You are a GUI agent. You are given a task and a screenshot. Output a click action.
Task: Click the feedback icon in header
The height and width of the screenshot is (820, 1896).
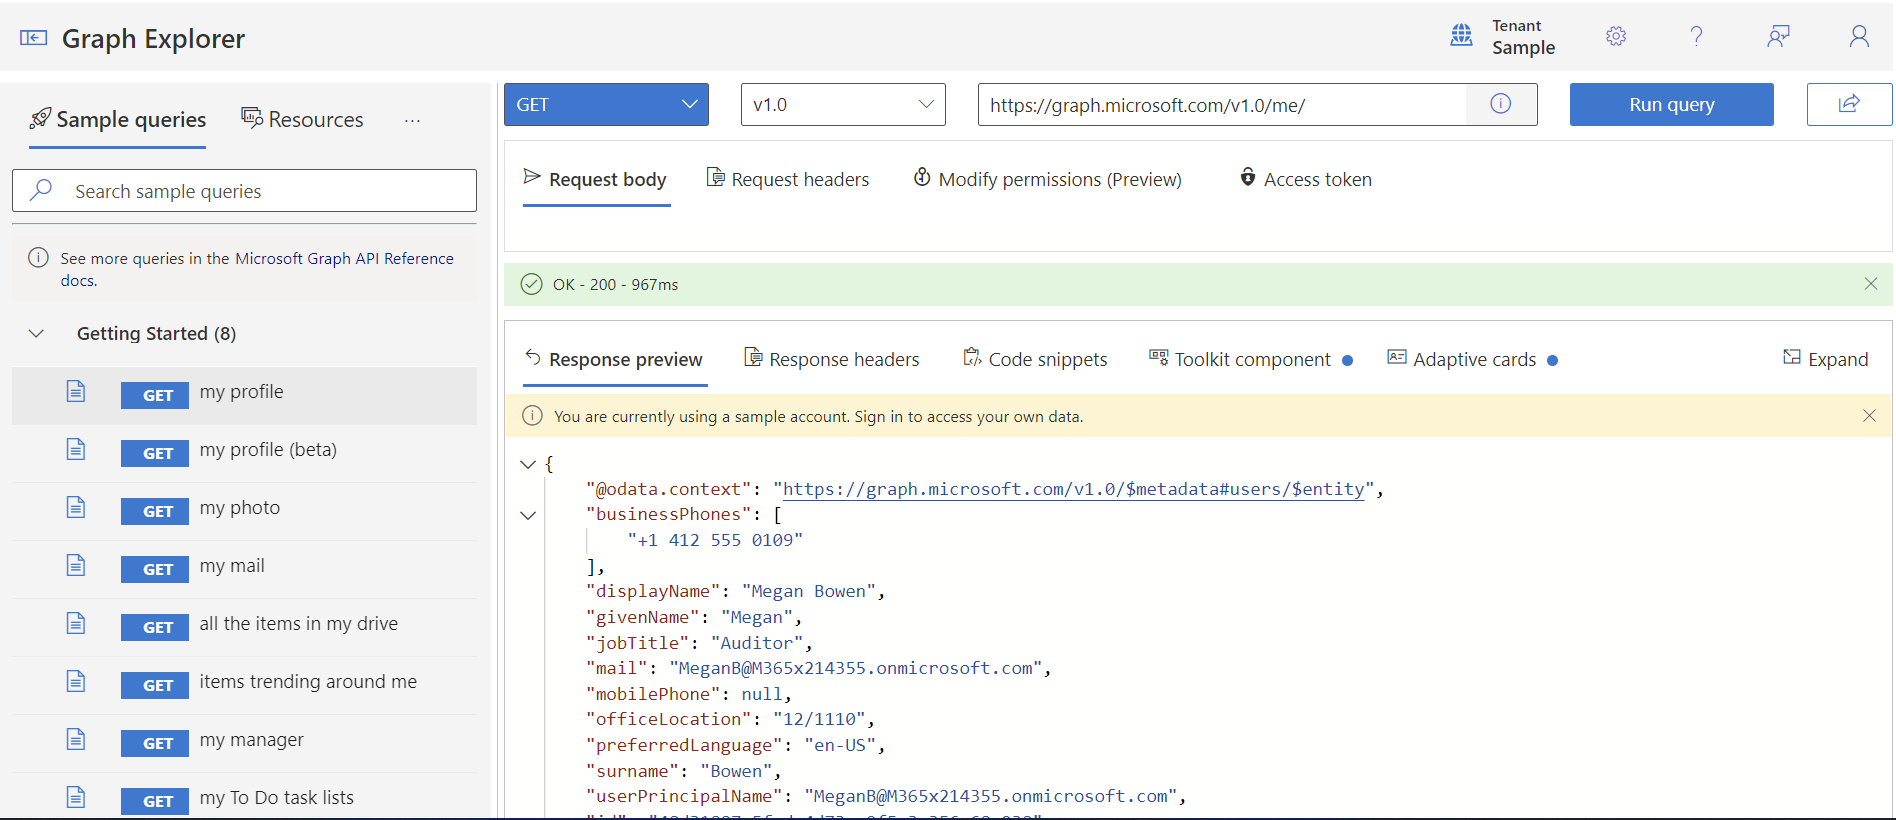[x=1778, y=36]
